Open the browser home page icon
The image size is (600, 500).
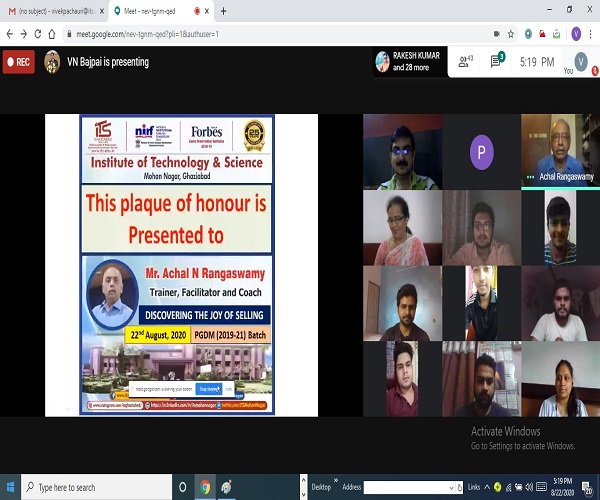[x=52, y=34]
